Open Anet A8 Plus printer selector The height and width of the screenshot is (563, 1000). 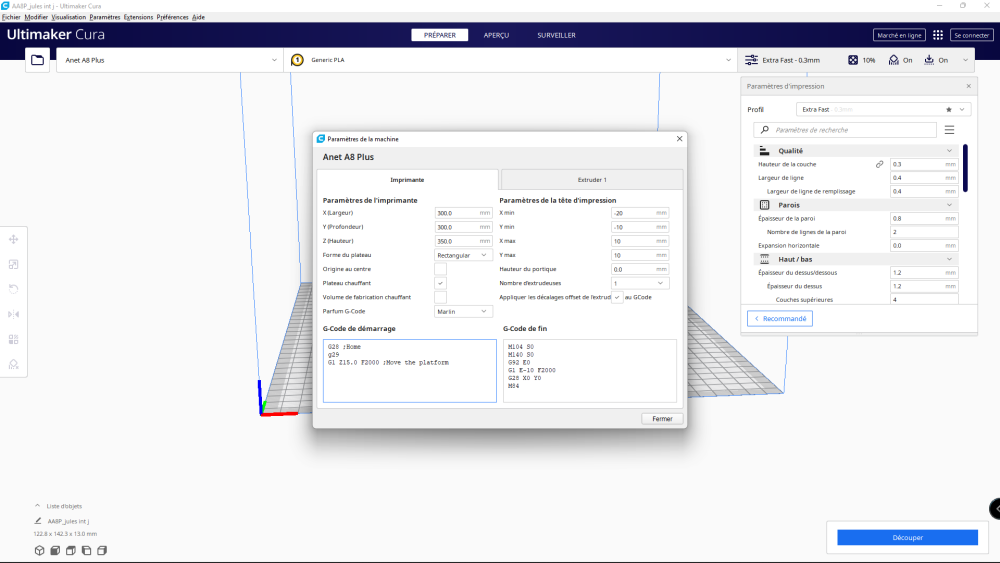[x=170, y=60]
